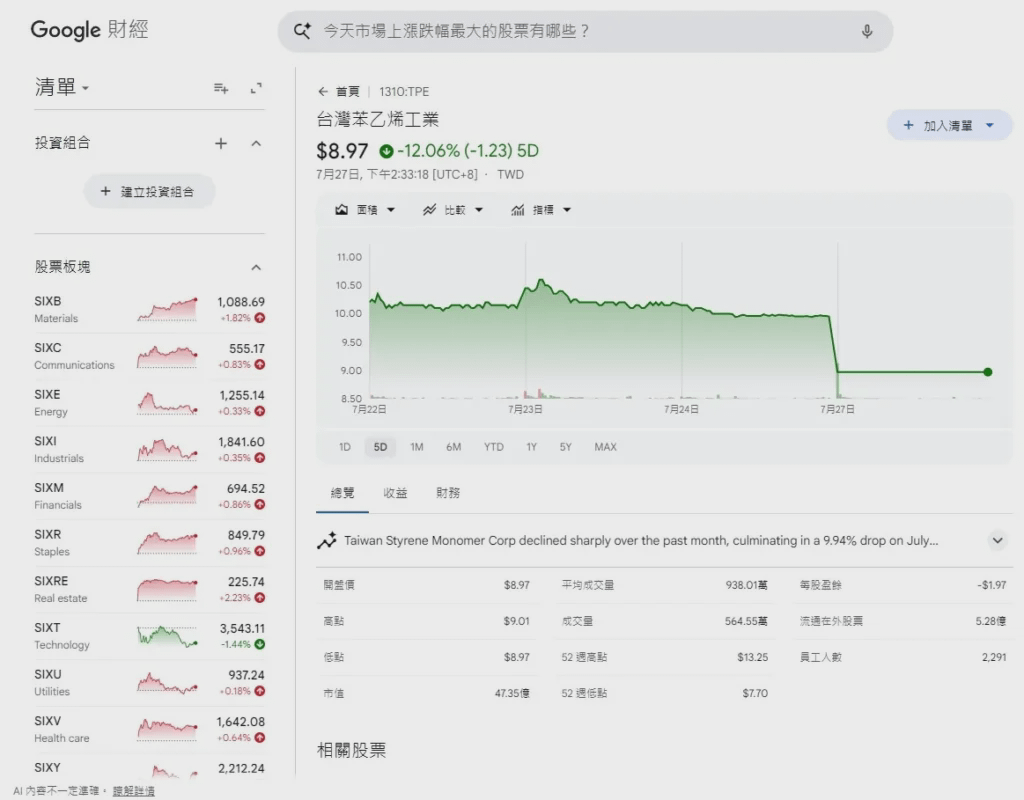1024x800 pixels.
Task: Open the SIXR Staples sector row
Action: (149, 543)
